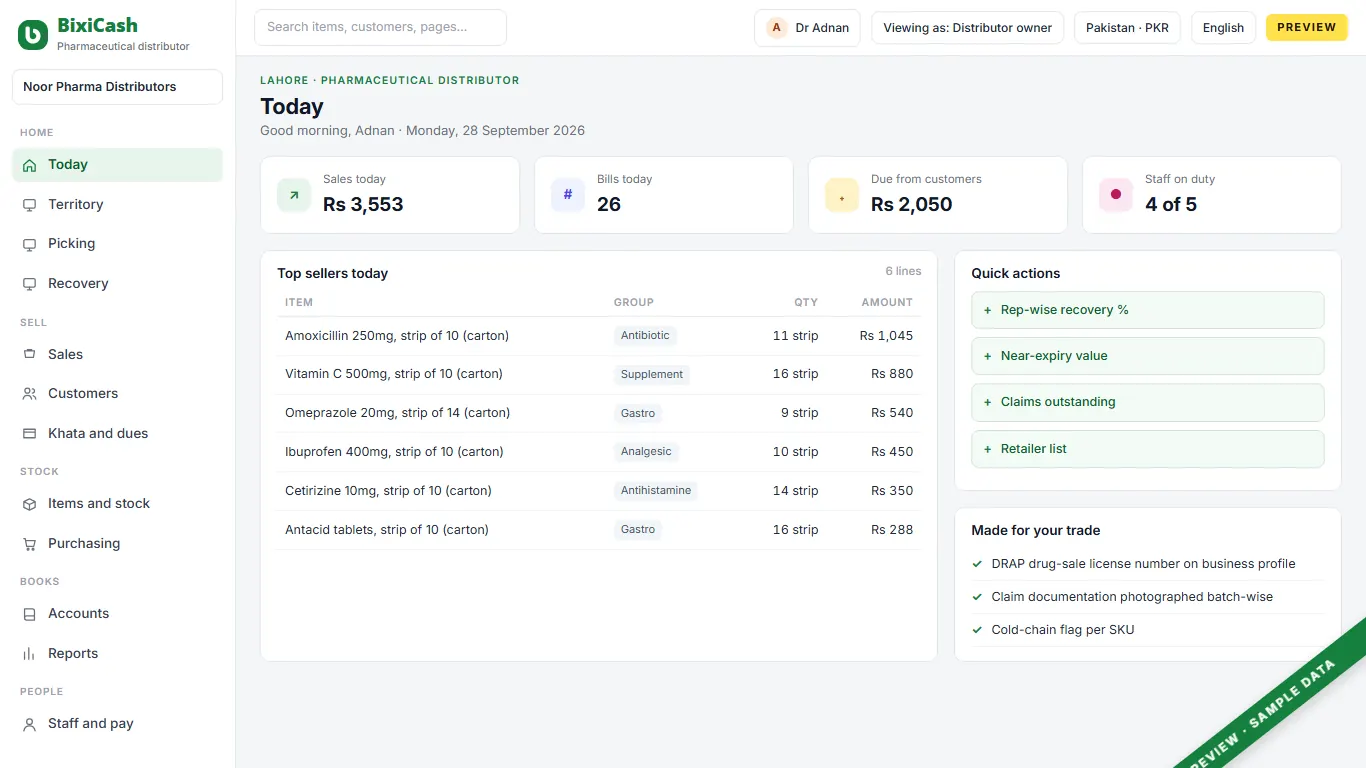Click the Rep-wise recovery % quick action

click(x=1148, y=310)
